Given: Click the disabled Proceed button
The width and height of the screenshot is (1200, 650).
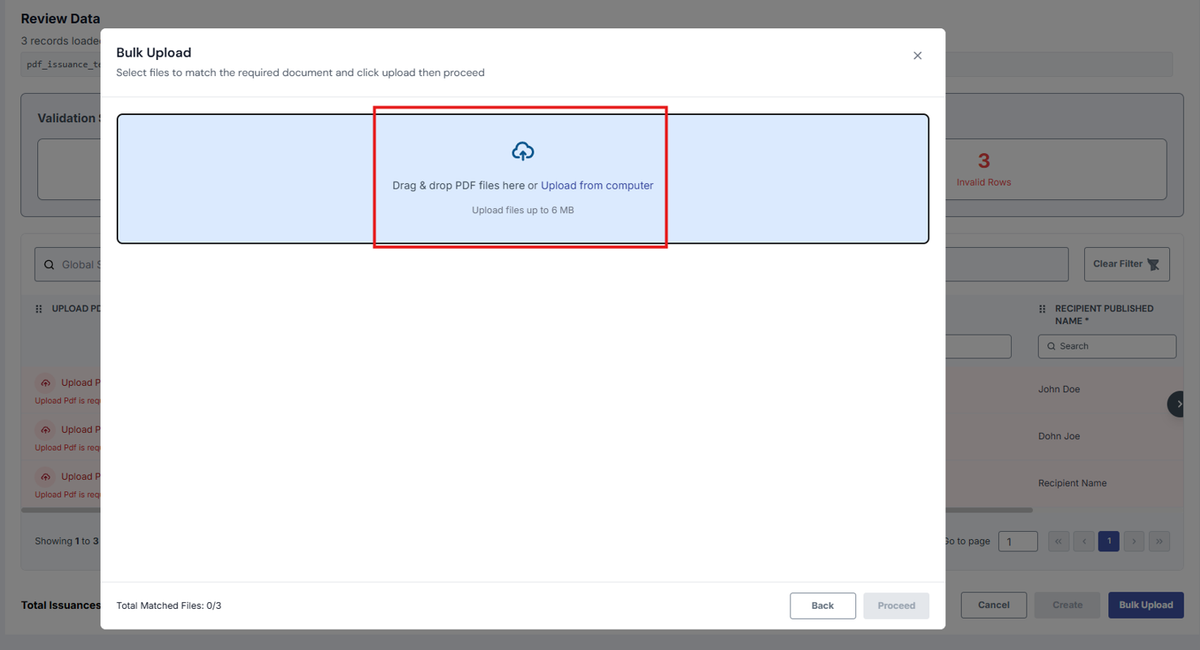Looking at the screenshot, I should (x=896, y=606).
